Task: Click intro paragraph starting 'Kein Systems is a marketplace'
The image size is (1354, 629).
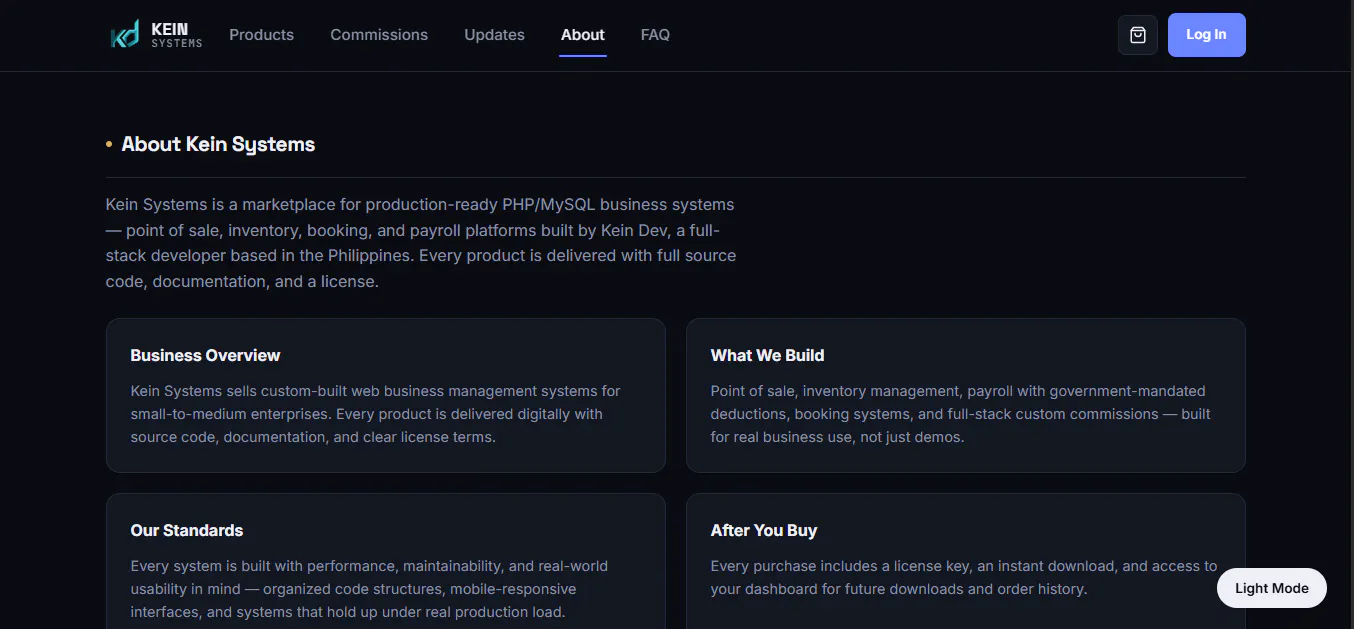Action: pyautogui.click(x=421, y=243)
